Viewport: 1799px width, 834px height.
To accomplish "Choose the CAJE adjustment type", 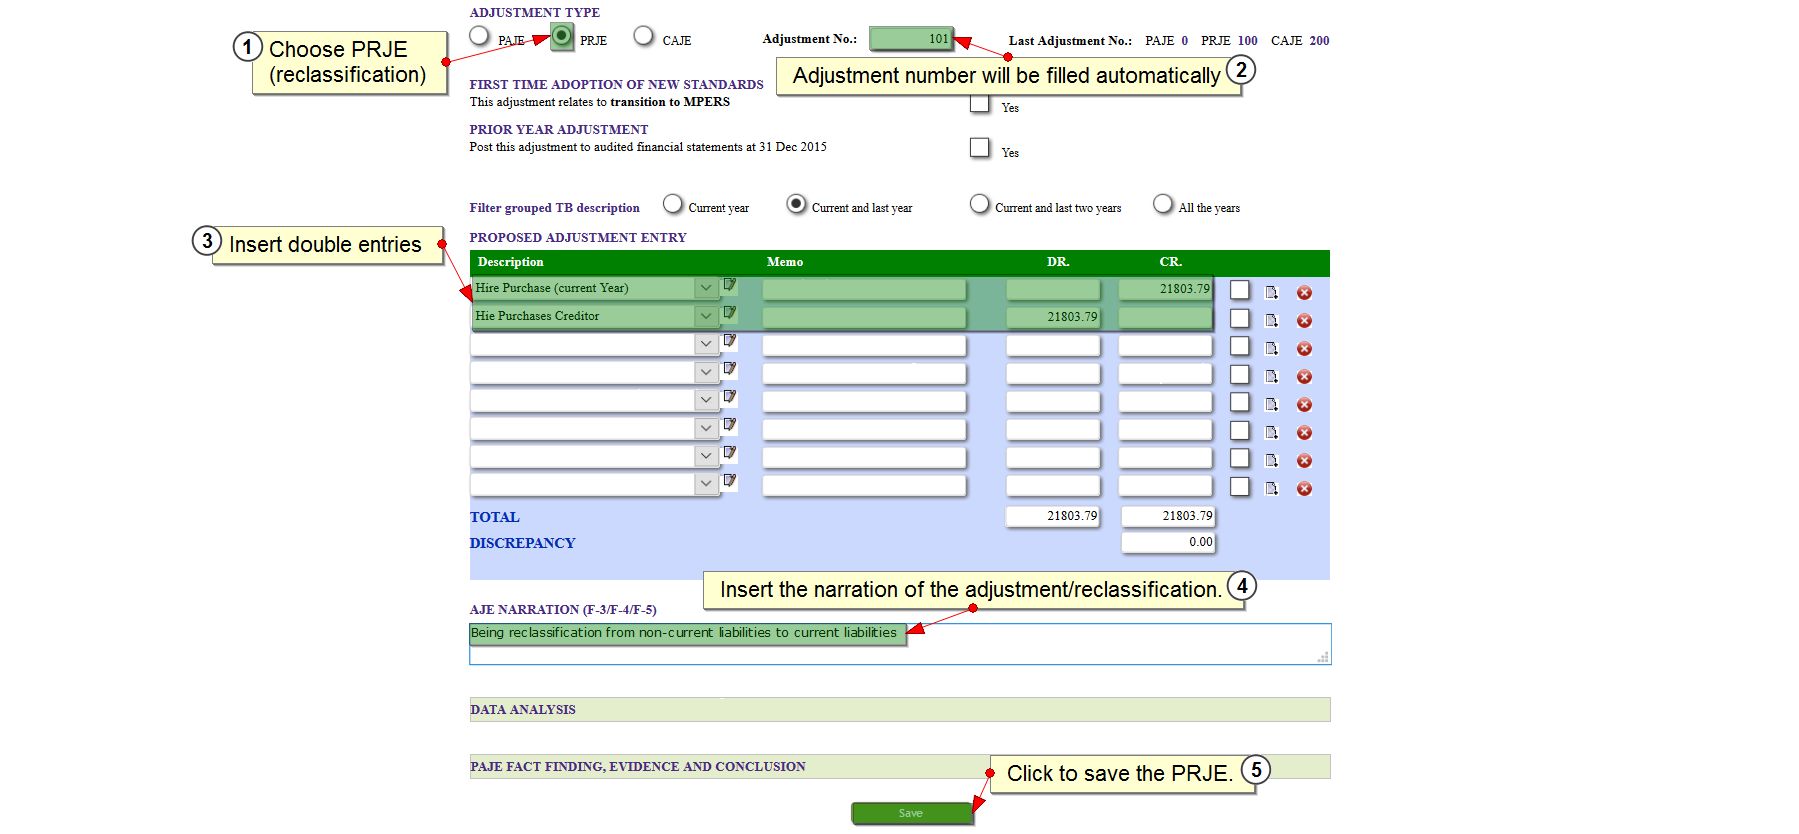I will click(x=644, y=36).
